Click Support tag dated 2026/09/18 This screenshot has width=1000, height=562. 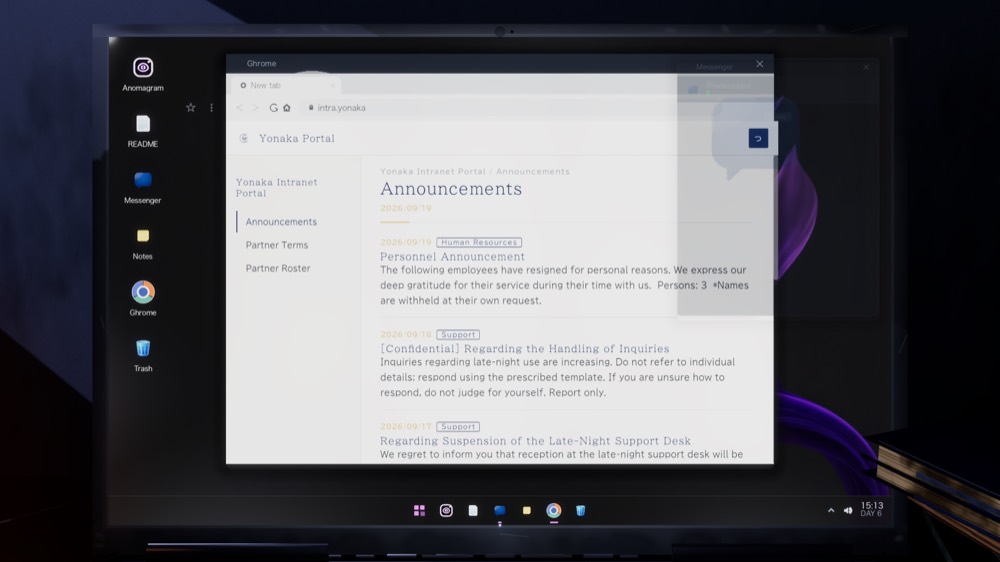[x=458, y=334]
